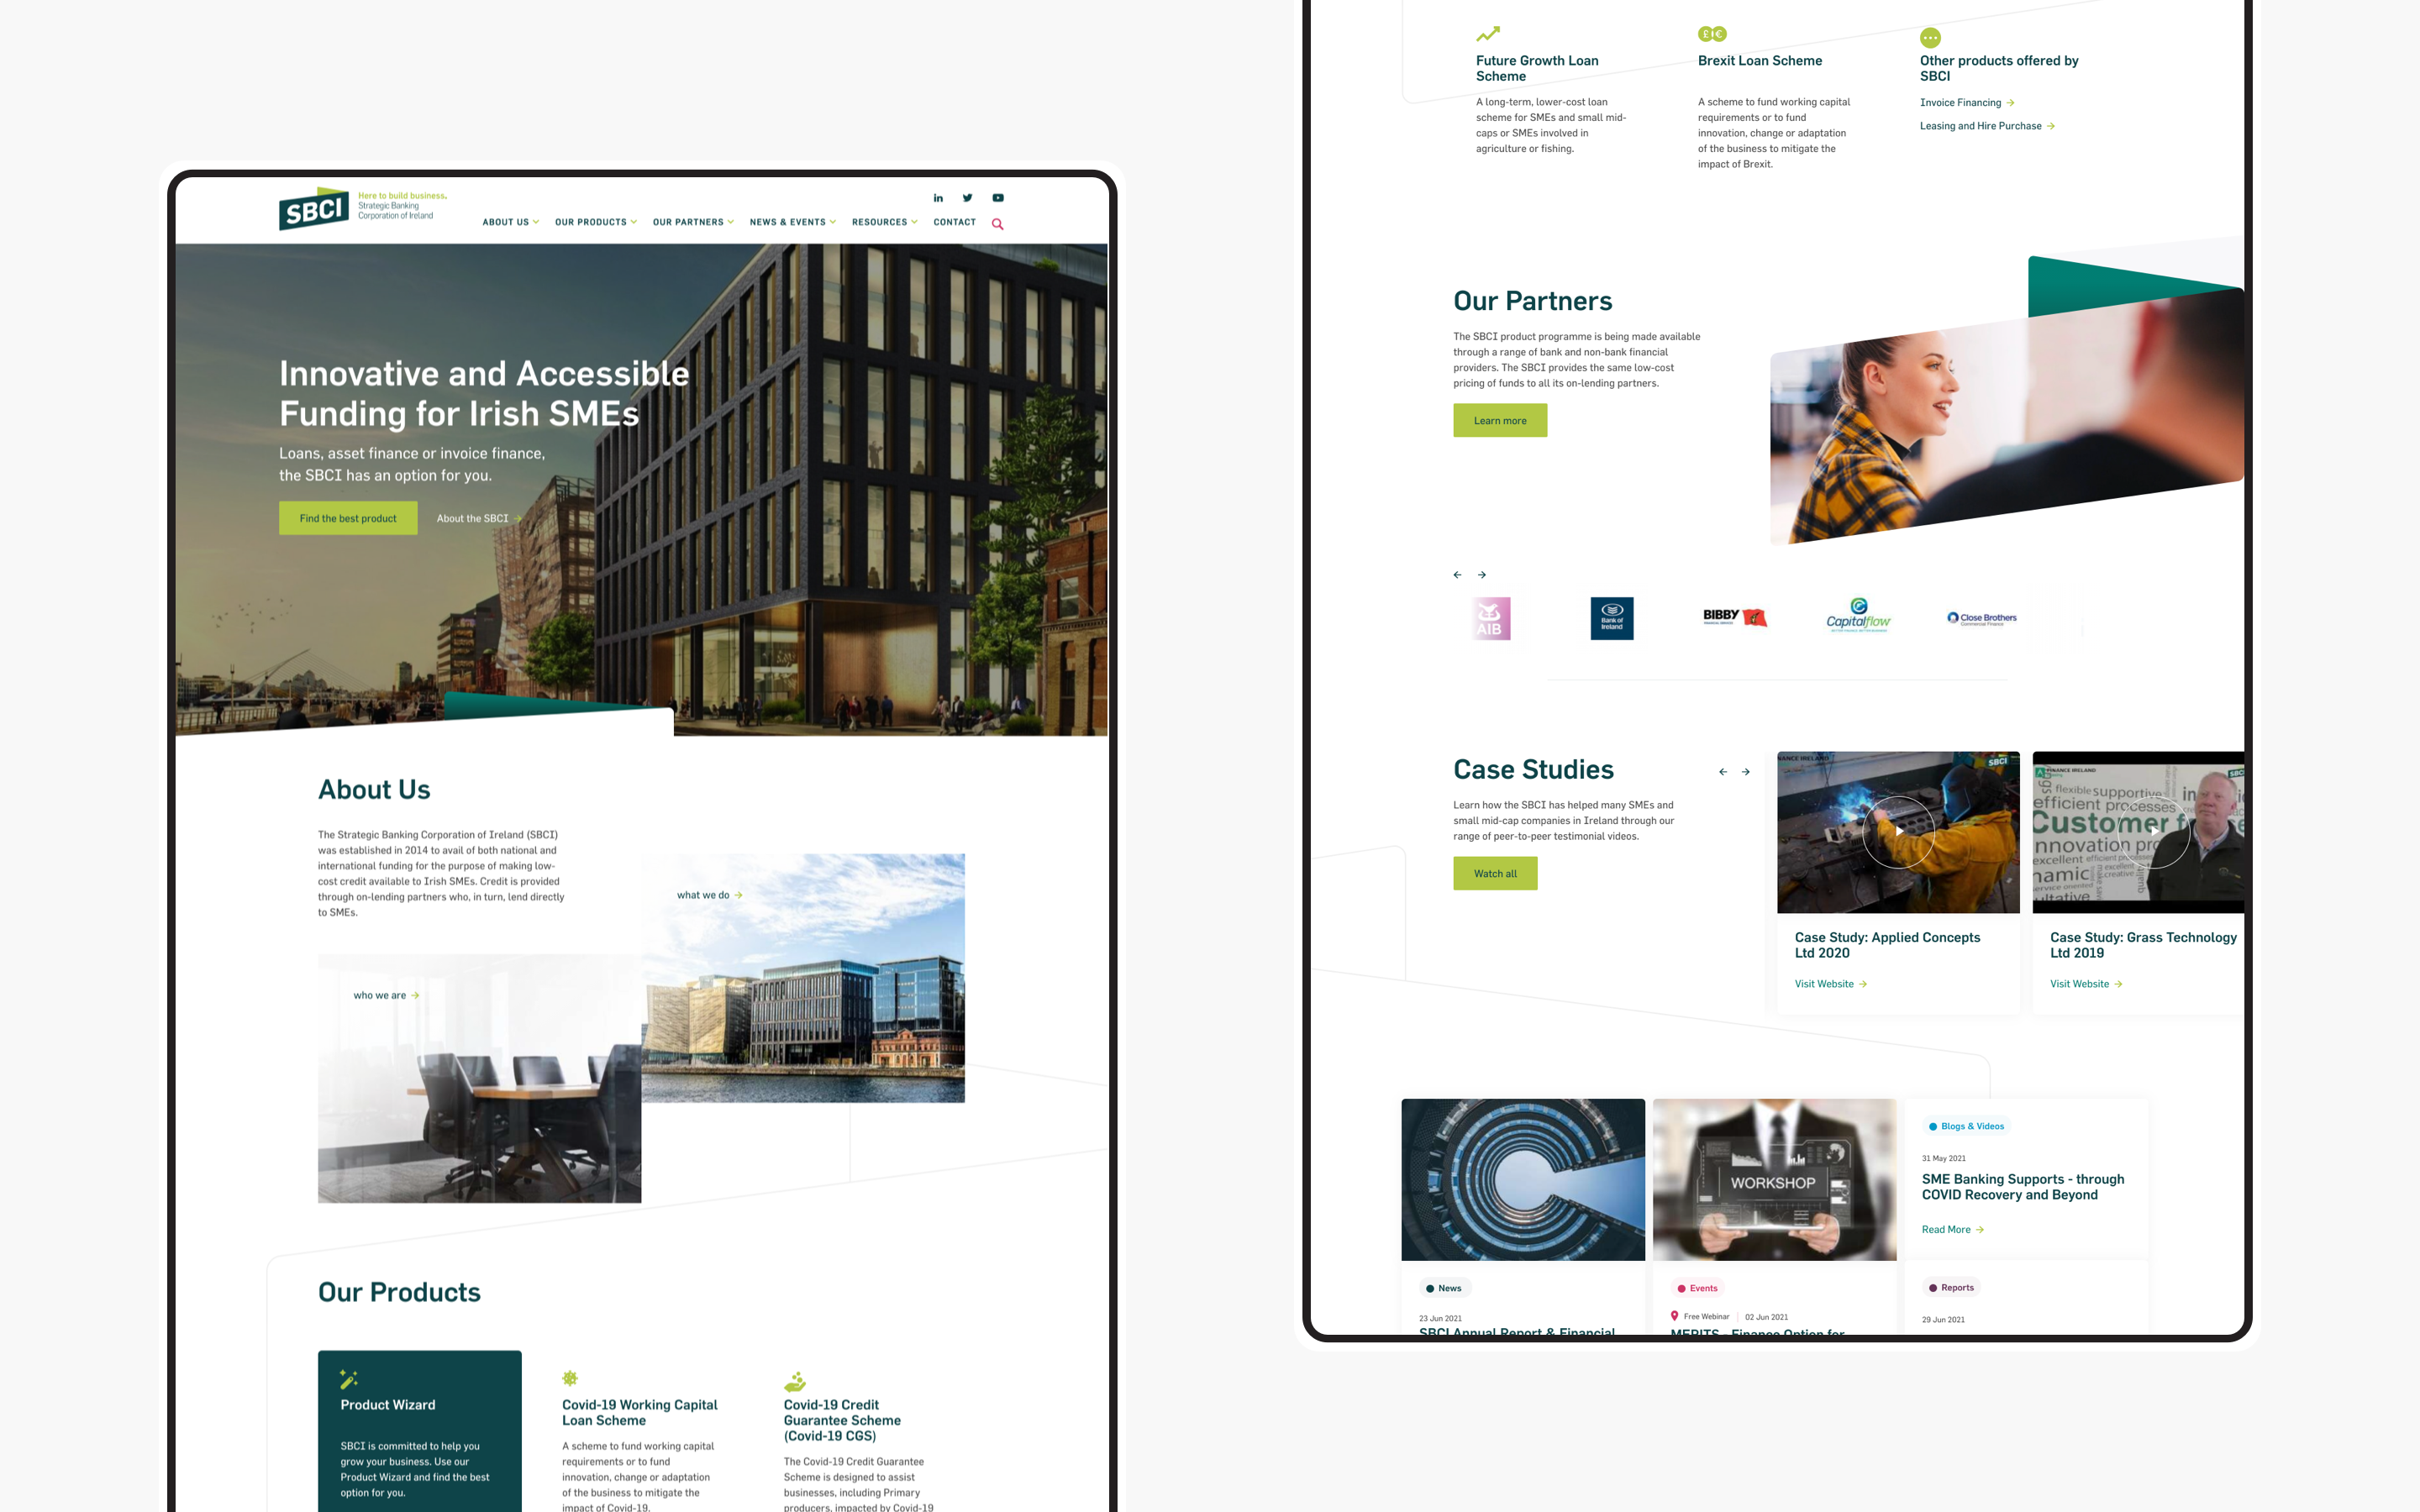Follow the Leasing and Hire Purchase link

1987,126
